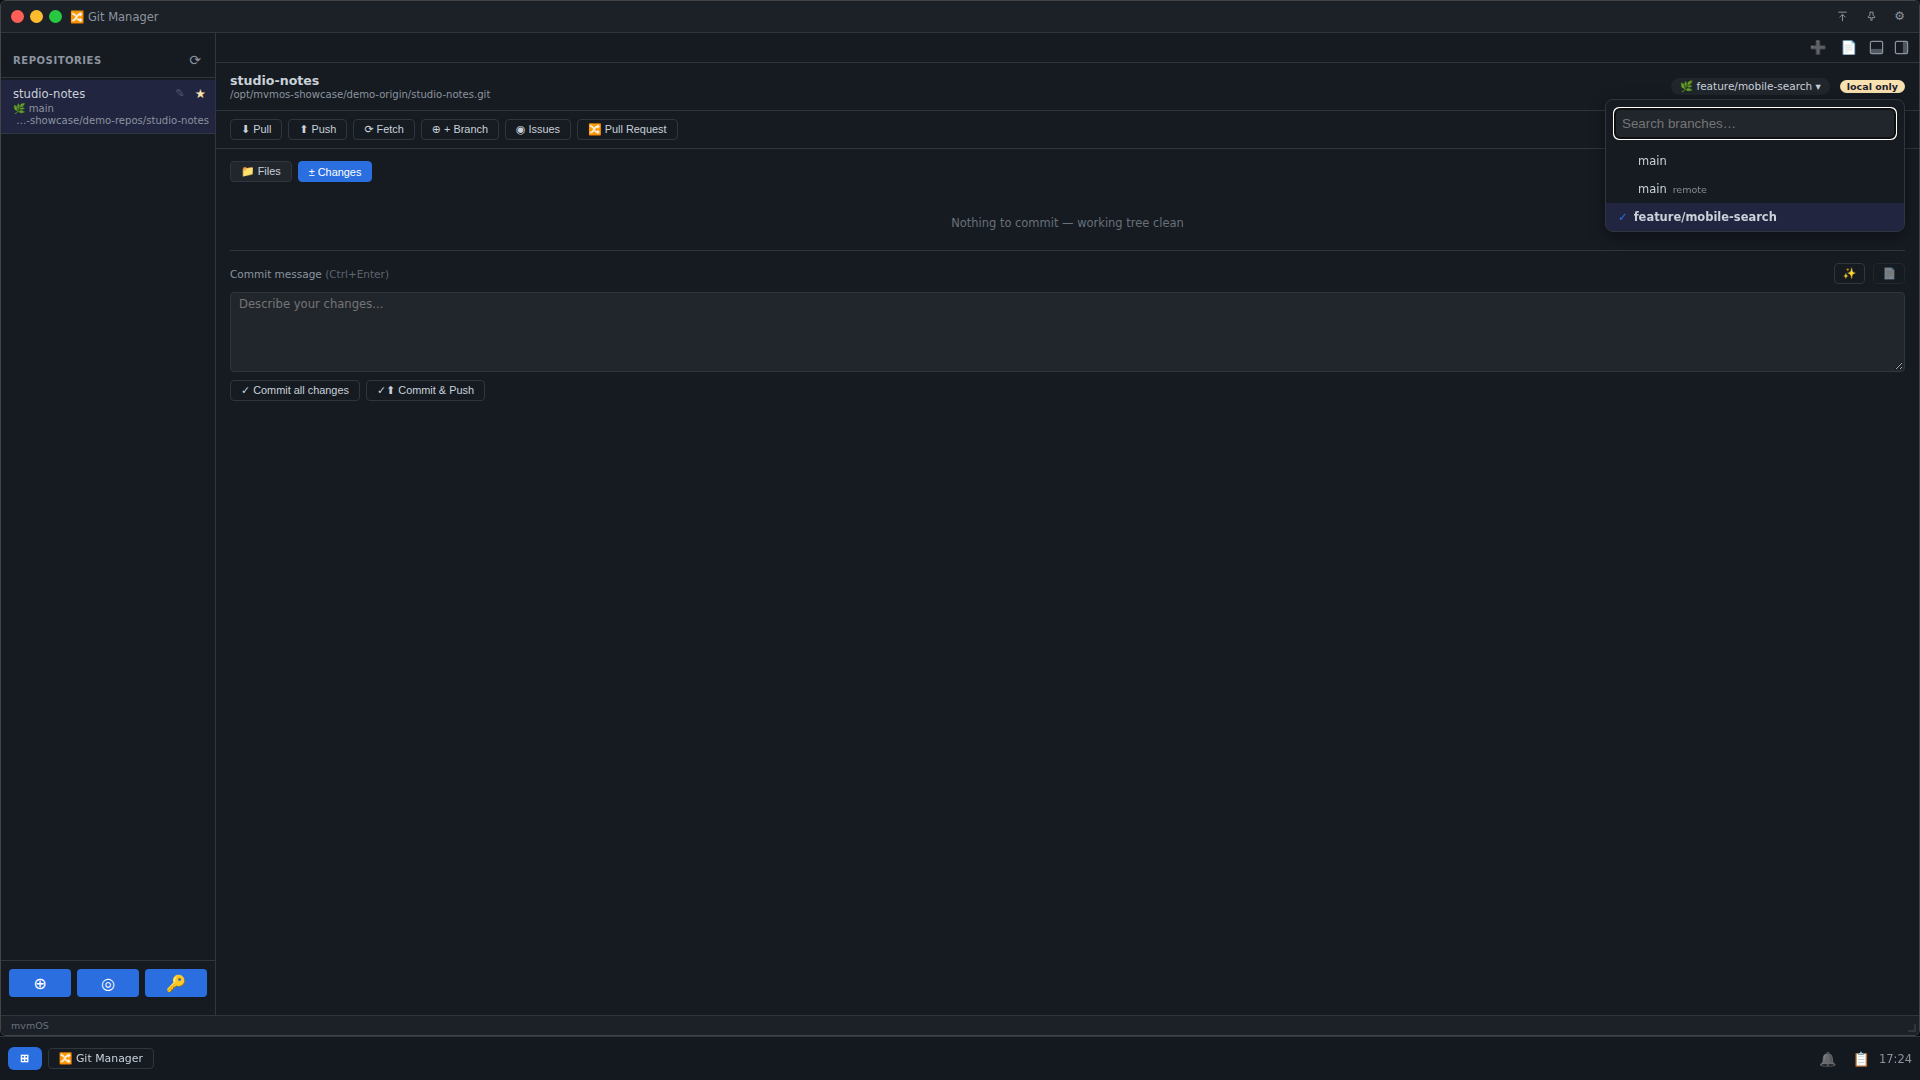Open the mvmOS start menu button
The width and height of the screenshot is (1920, 1080).
25,1058
